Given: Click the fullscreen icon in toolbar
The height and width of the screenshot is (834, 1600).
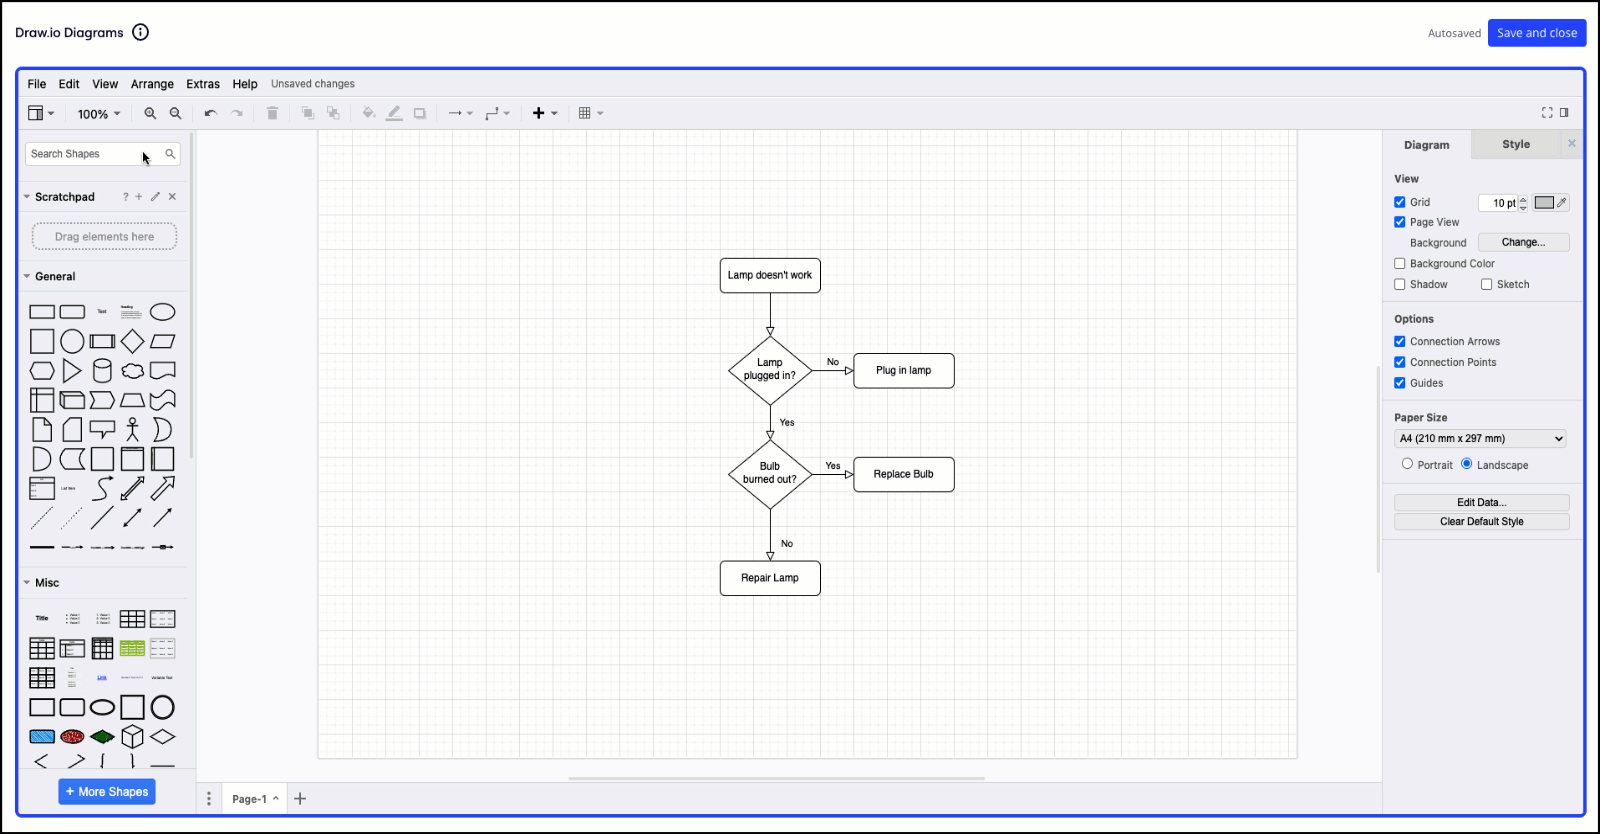Looking at the screenshot, I should (1547, 113).
